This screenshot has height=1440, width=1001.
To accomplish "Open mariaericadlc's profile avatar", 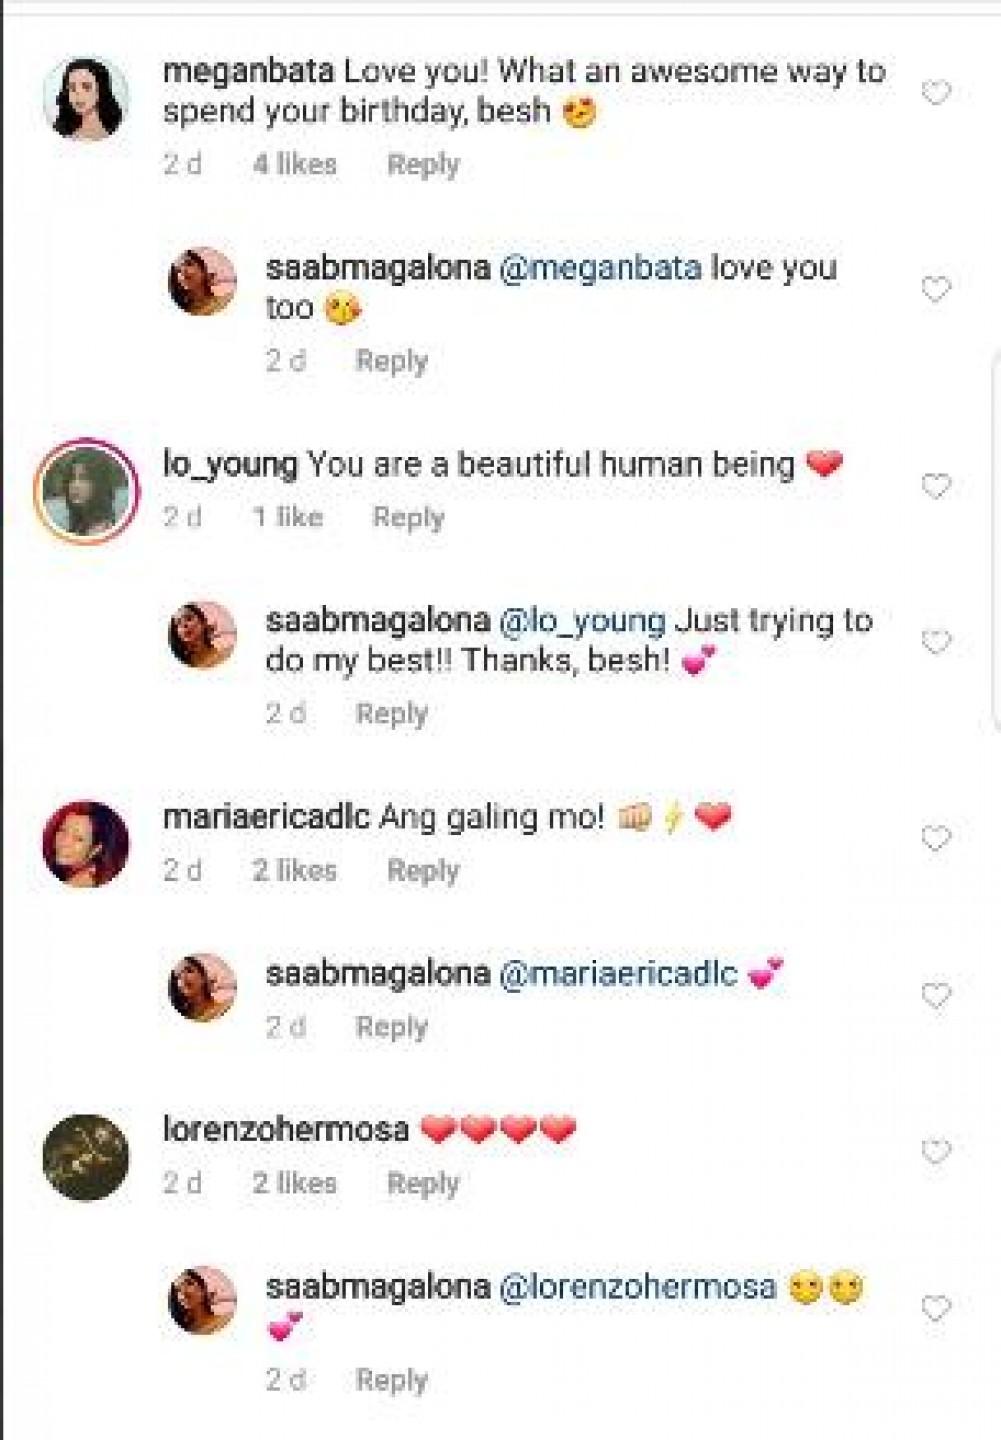I will tap(86, 843).
